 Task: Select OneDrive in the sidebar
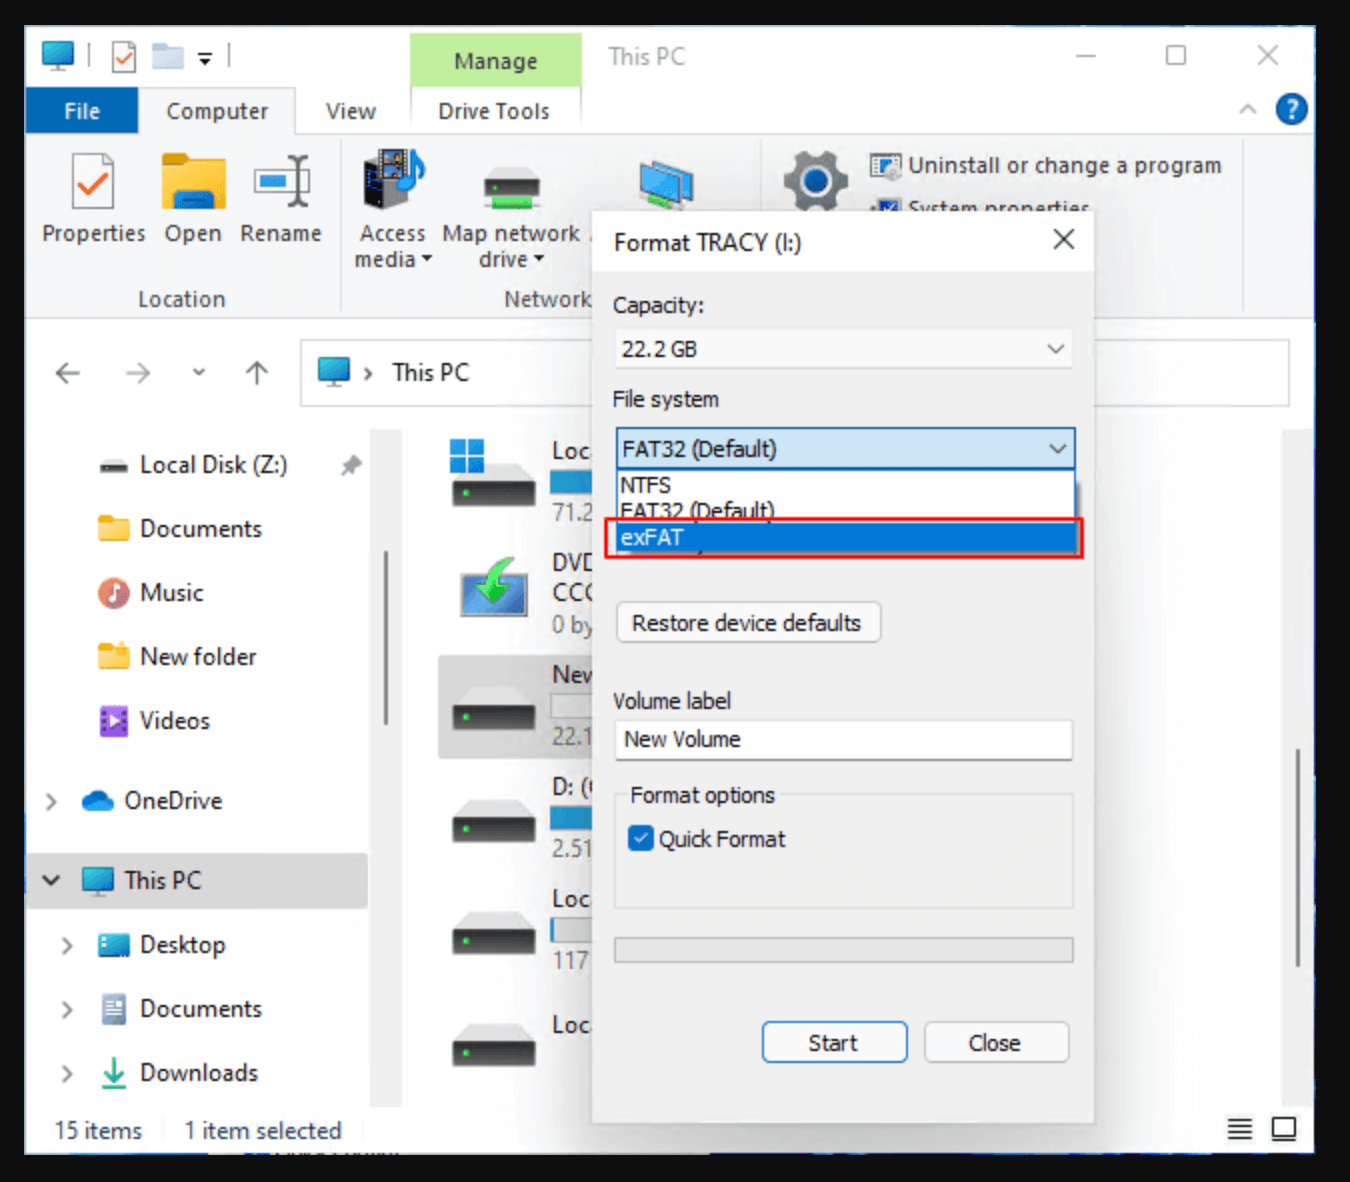point(172,800)
